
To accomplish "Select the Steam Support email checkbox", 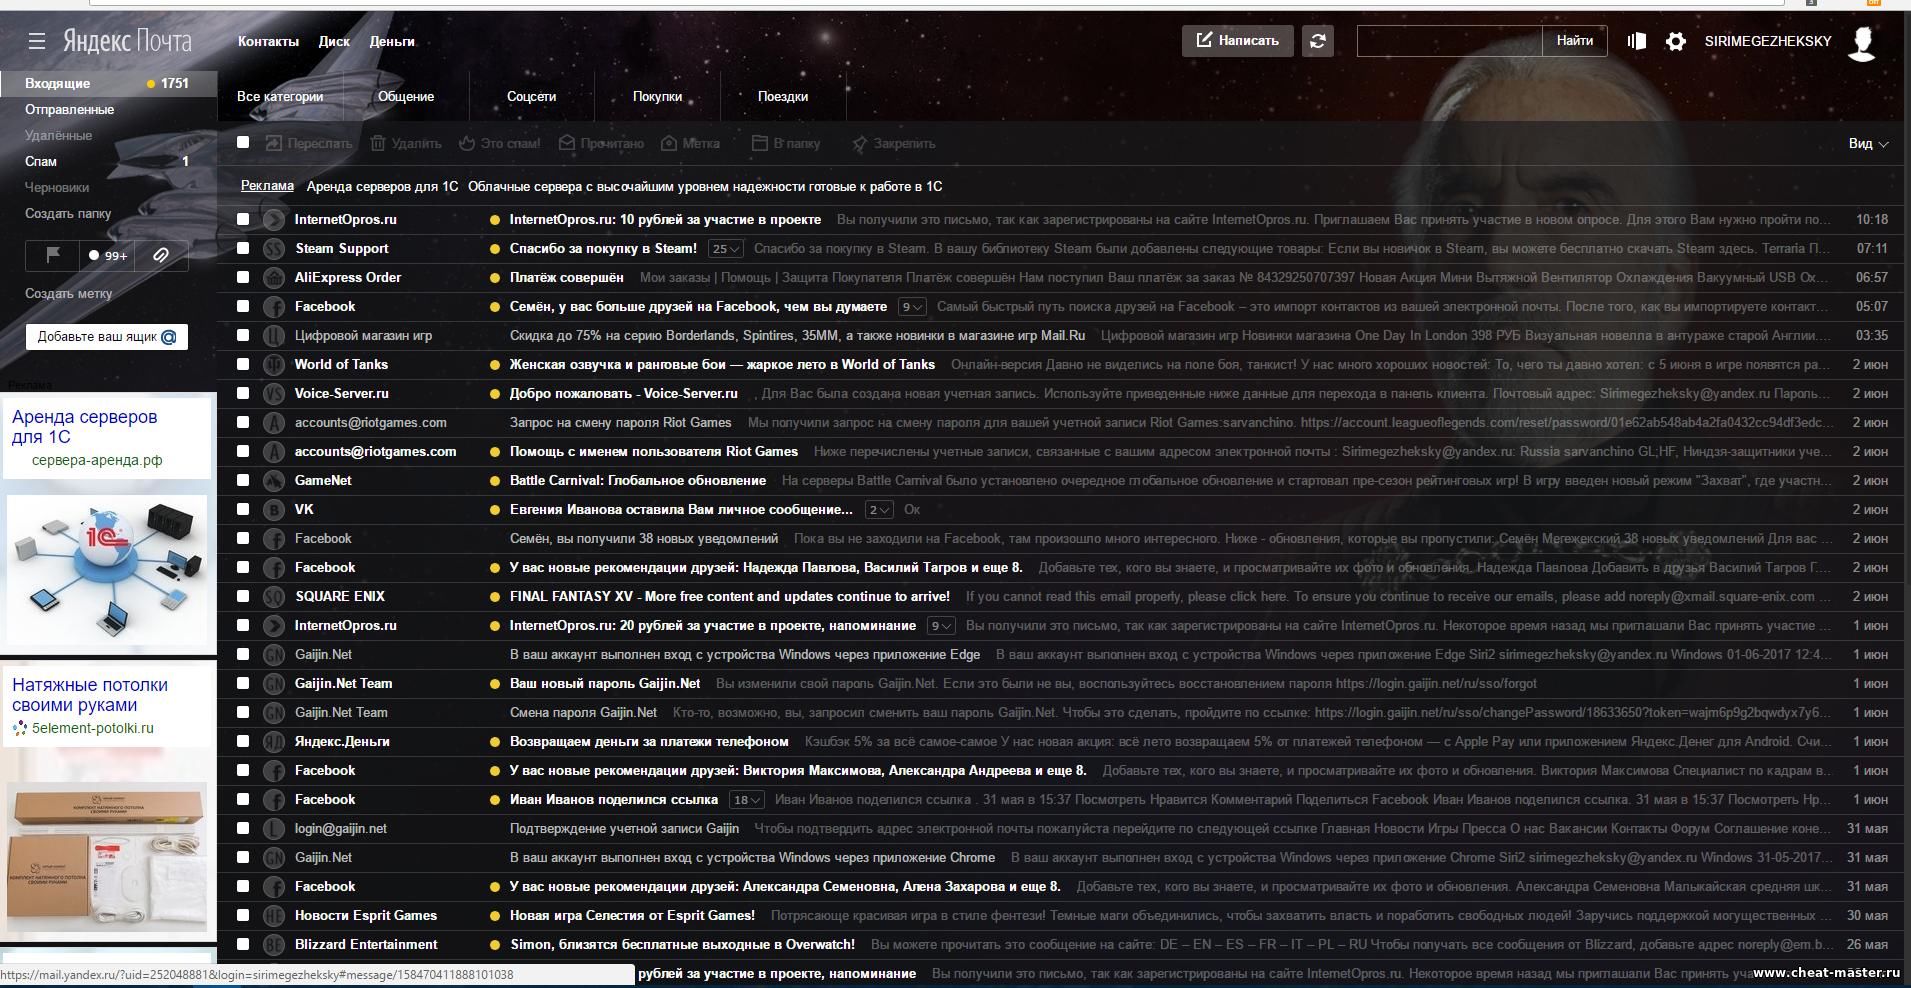I will pyautogui.click(x=243, y=248).
